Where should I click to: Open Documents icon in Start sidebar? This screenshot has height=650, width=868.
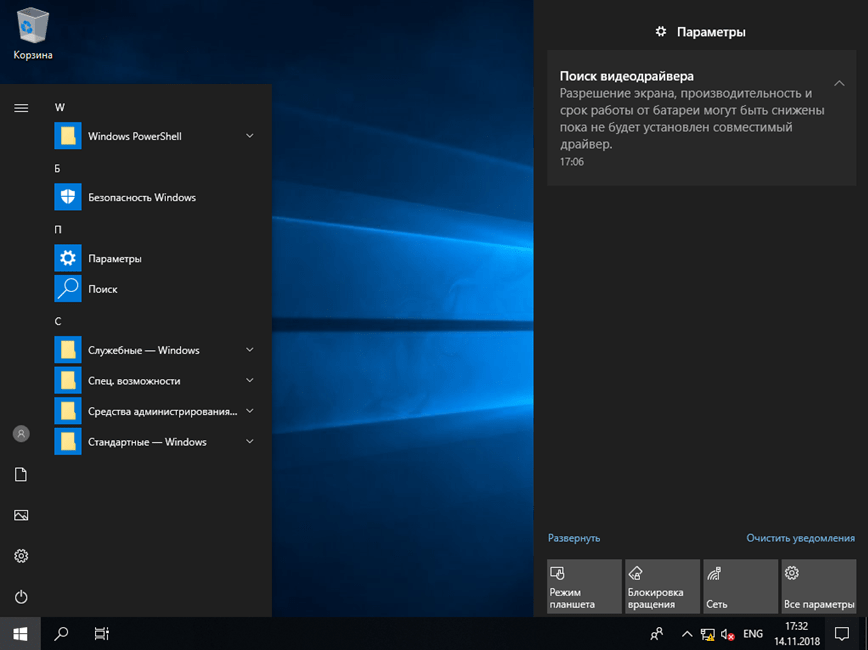(21, 475)
